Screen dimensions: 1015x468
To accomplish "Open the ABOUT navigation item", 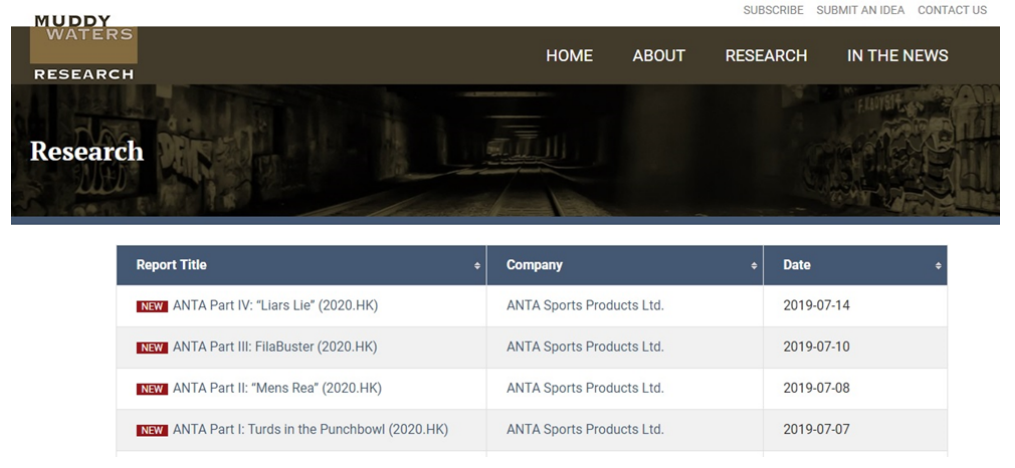I will pos(658,56).
